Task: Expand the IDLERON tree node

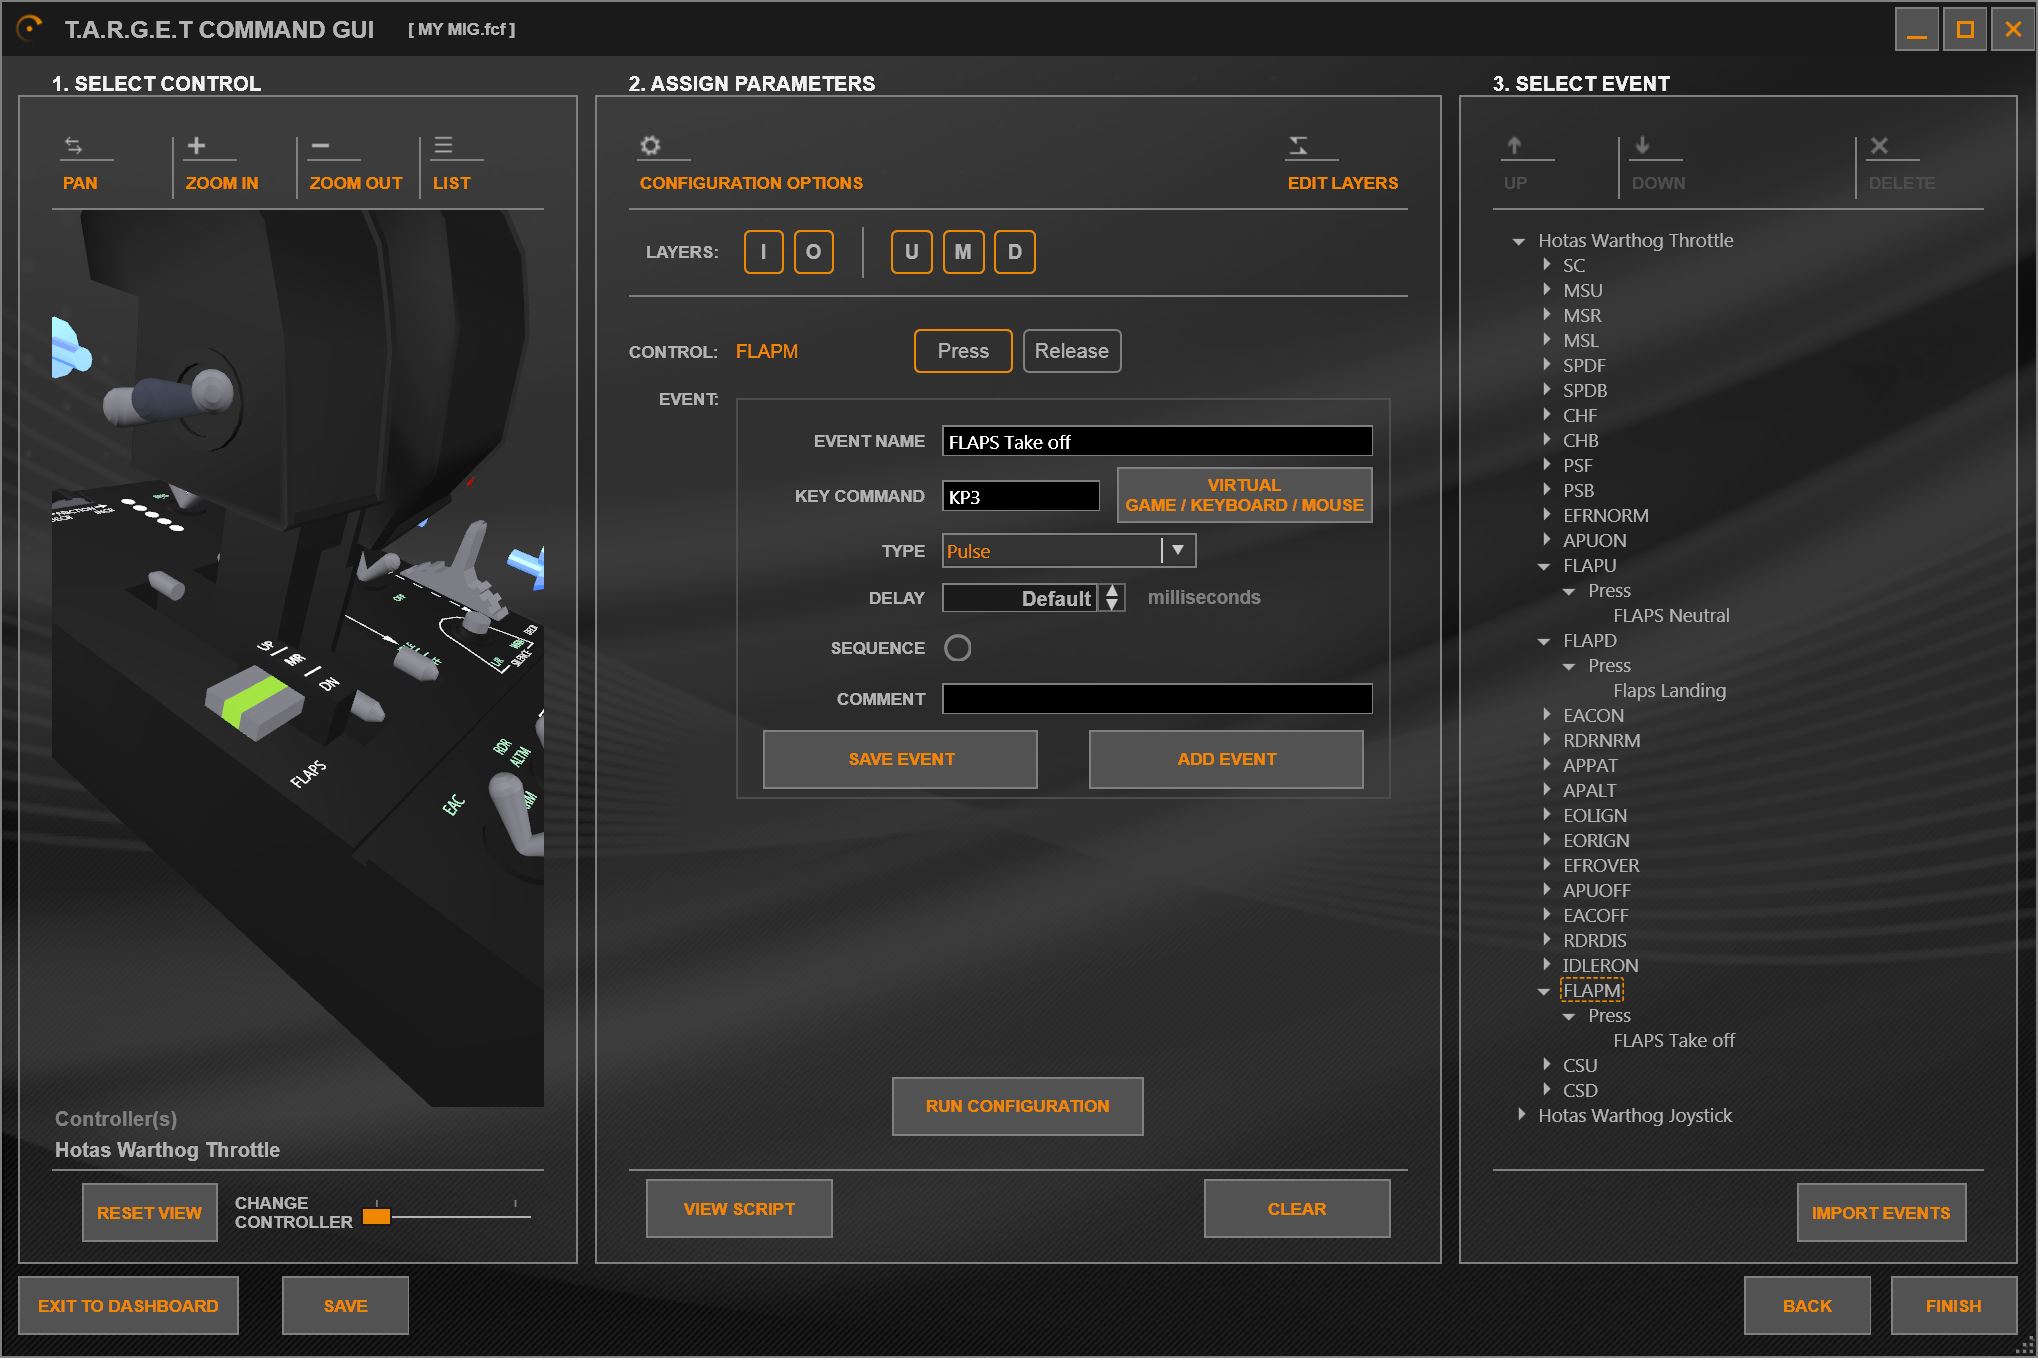Action: tap(1546, 965)
